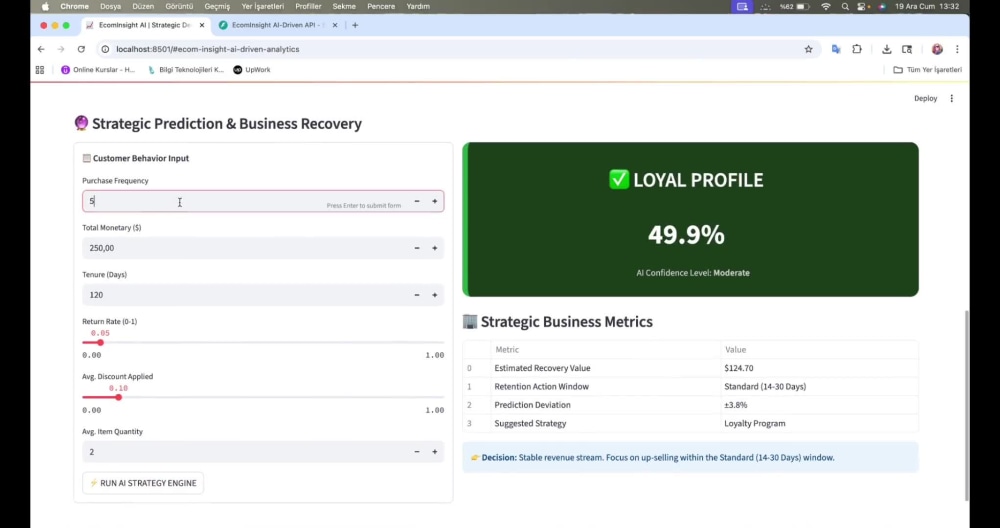Click the browser back arrow

coord(41,49)
